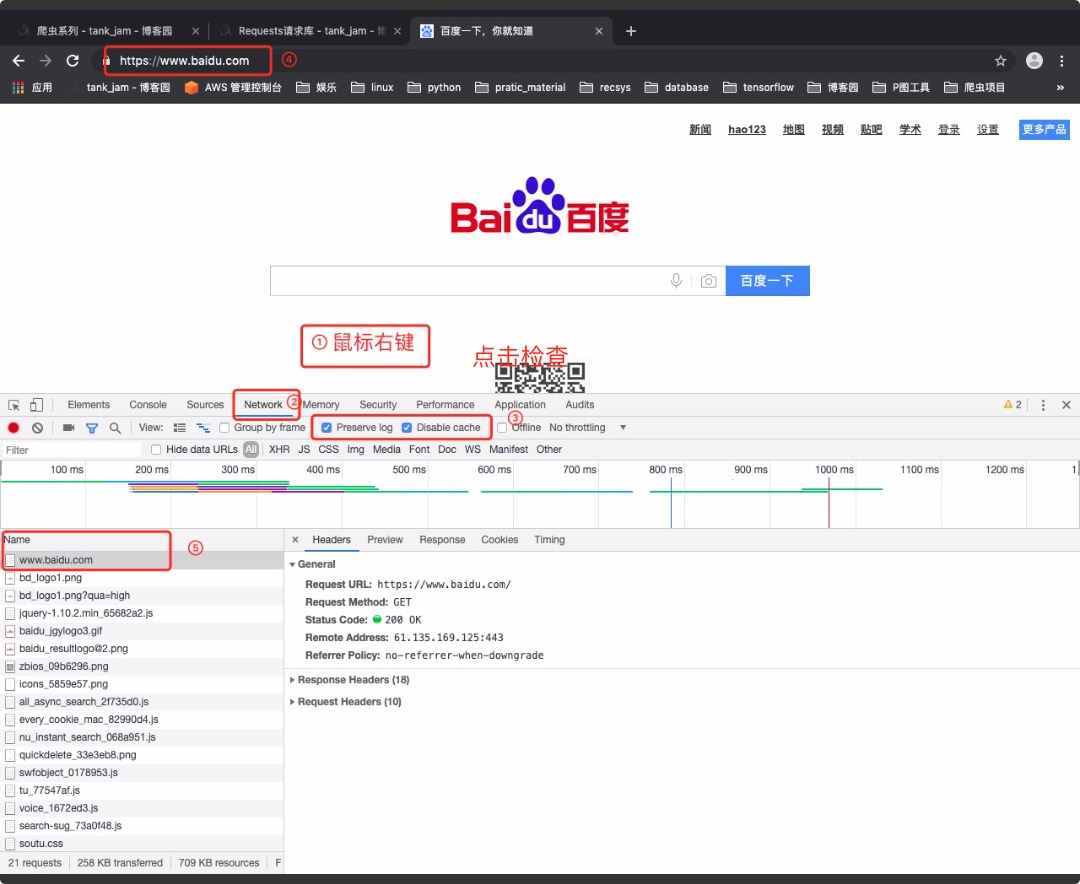Enable the Offline checkbox

click(502, 428)
